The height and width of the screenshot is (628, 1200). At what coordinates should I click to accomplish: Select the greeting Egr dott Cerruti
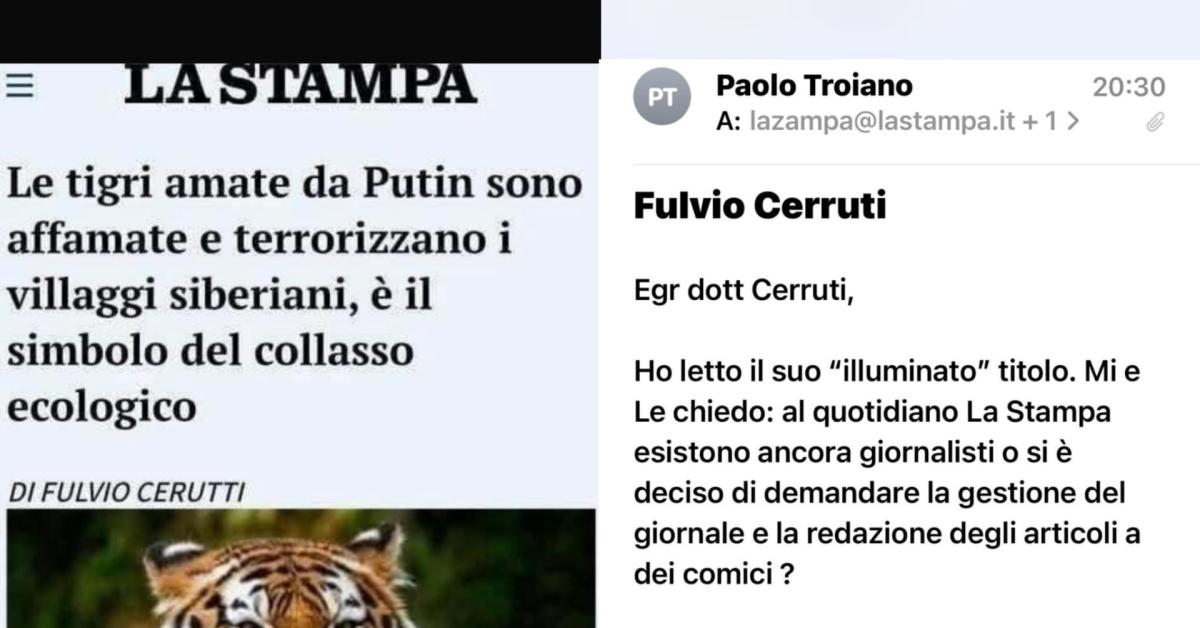(744, 292)
